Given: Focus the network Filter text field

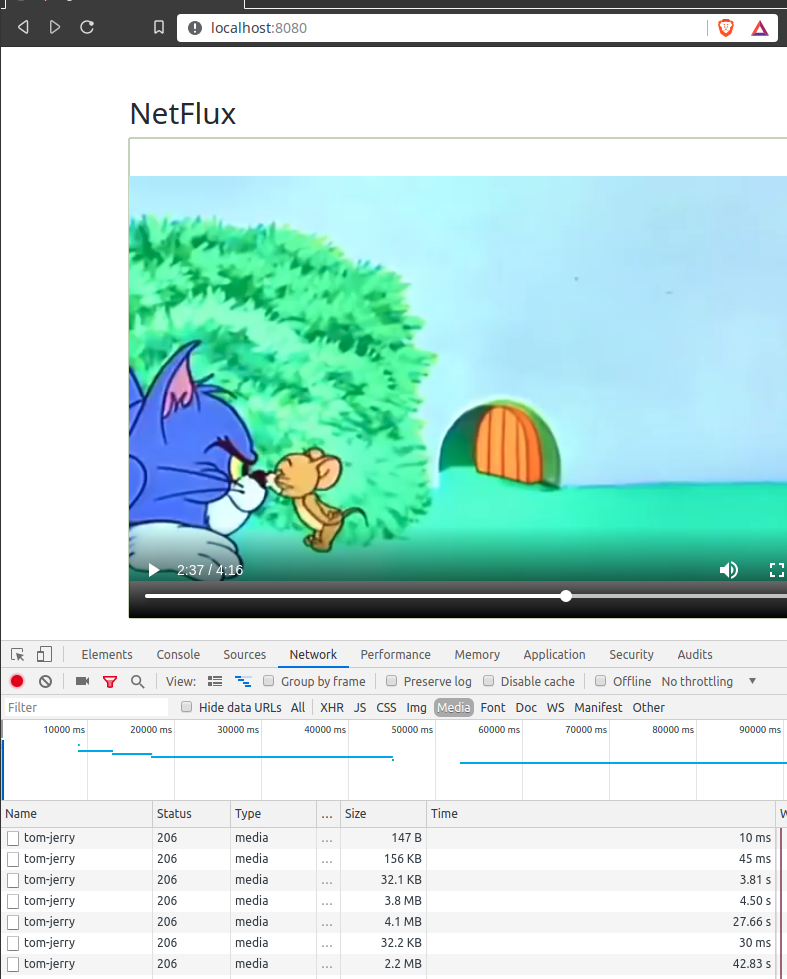Looking at the screenshot, I should click(86, 707).
